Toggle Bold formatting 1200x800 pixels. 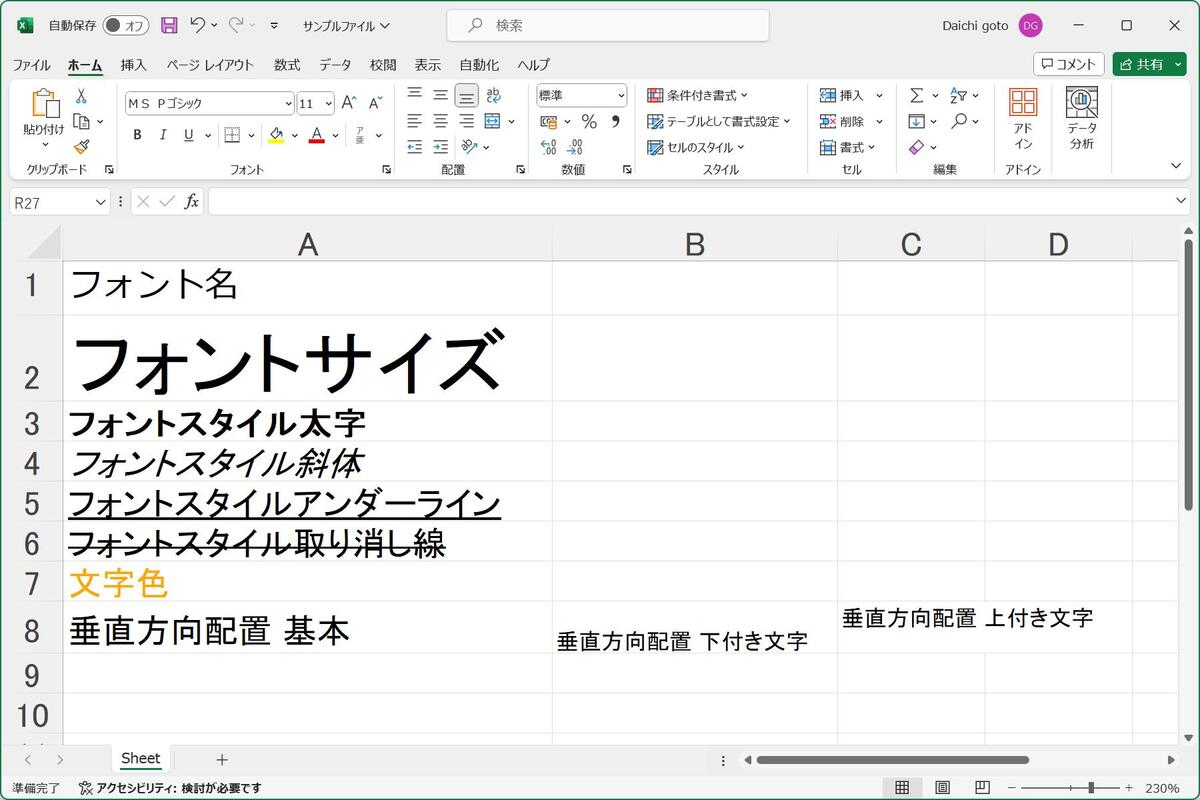coord(137,135)
